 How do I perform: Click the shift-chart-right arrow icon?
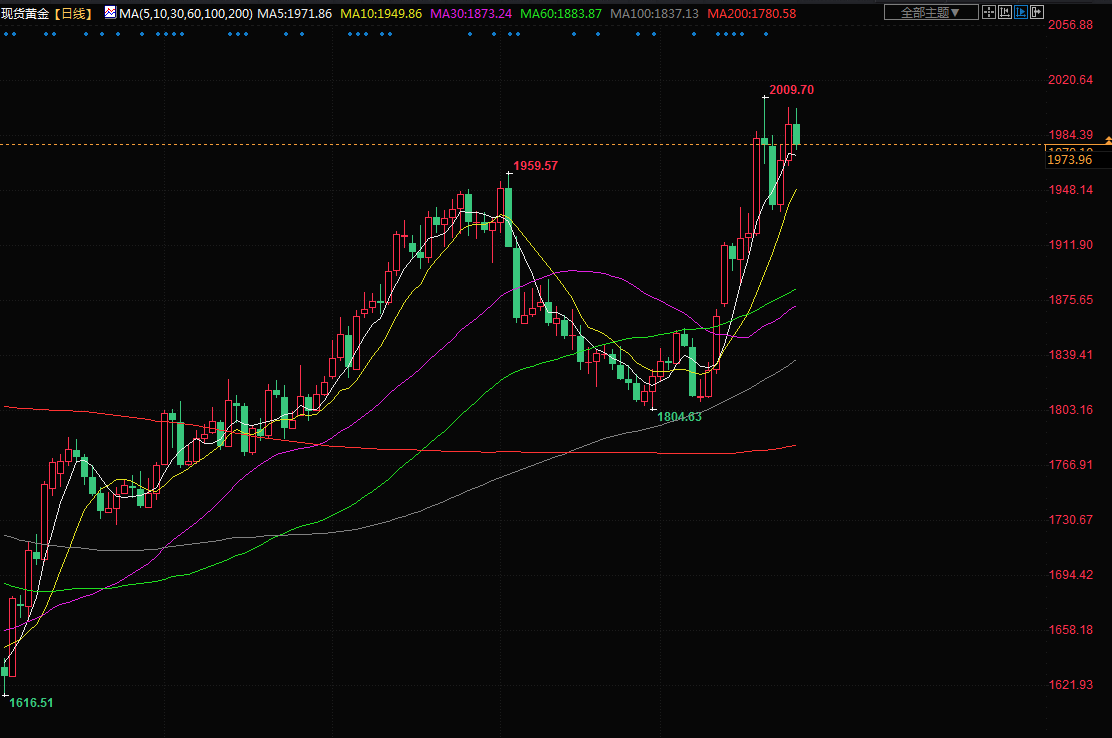(x=1036, y=13)
